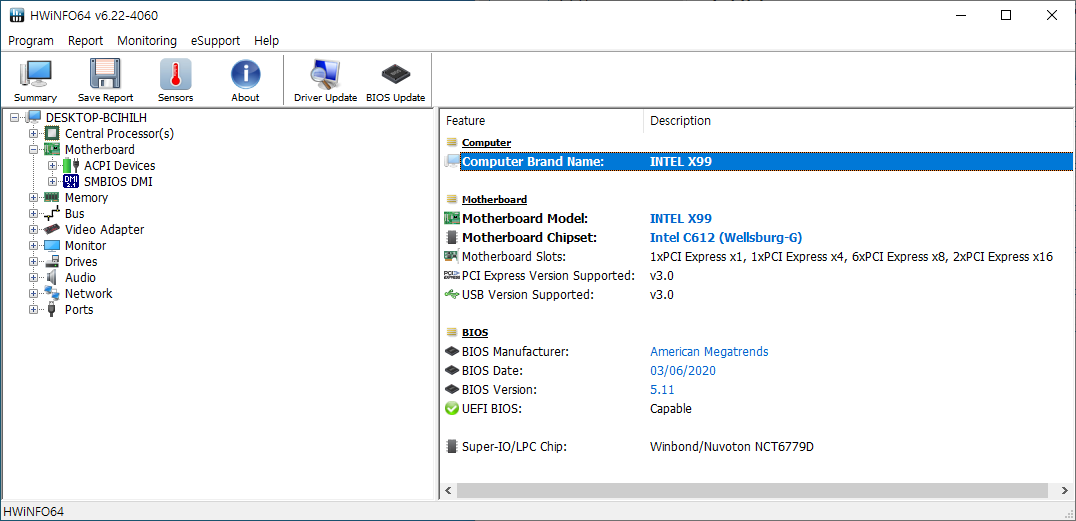
Task: Expand the Memory tree node
Action: tap(33, 198)
